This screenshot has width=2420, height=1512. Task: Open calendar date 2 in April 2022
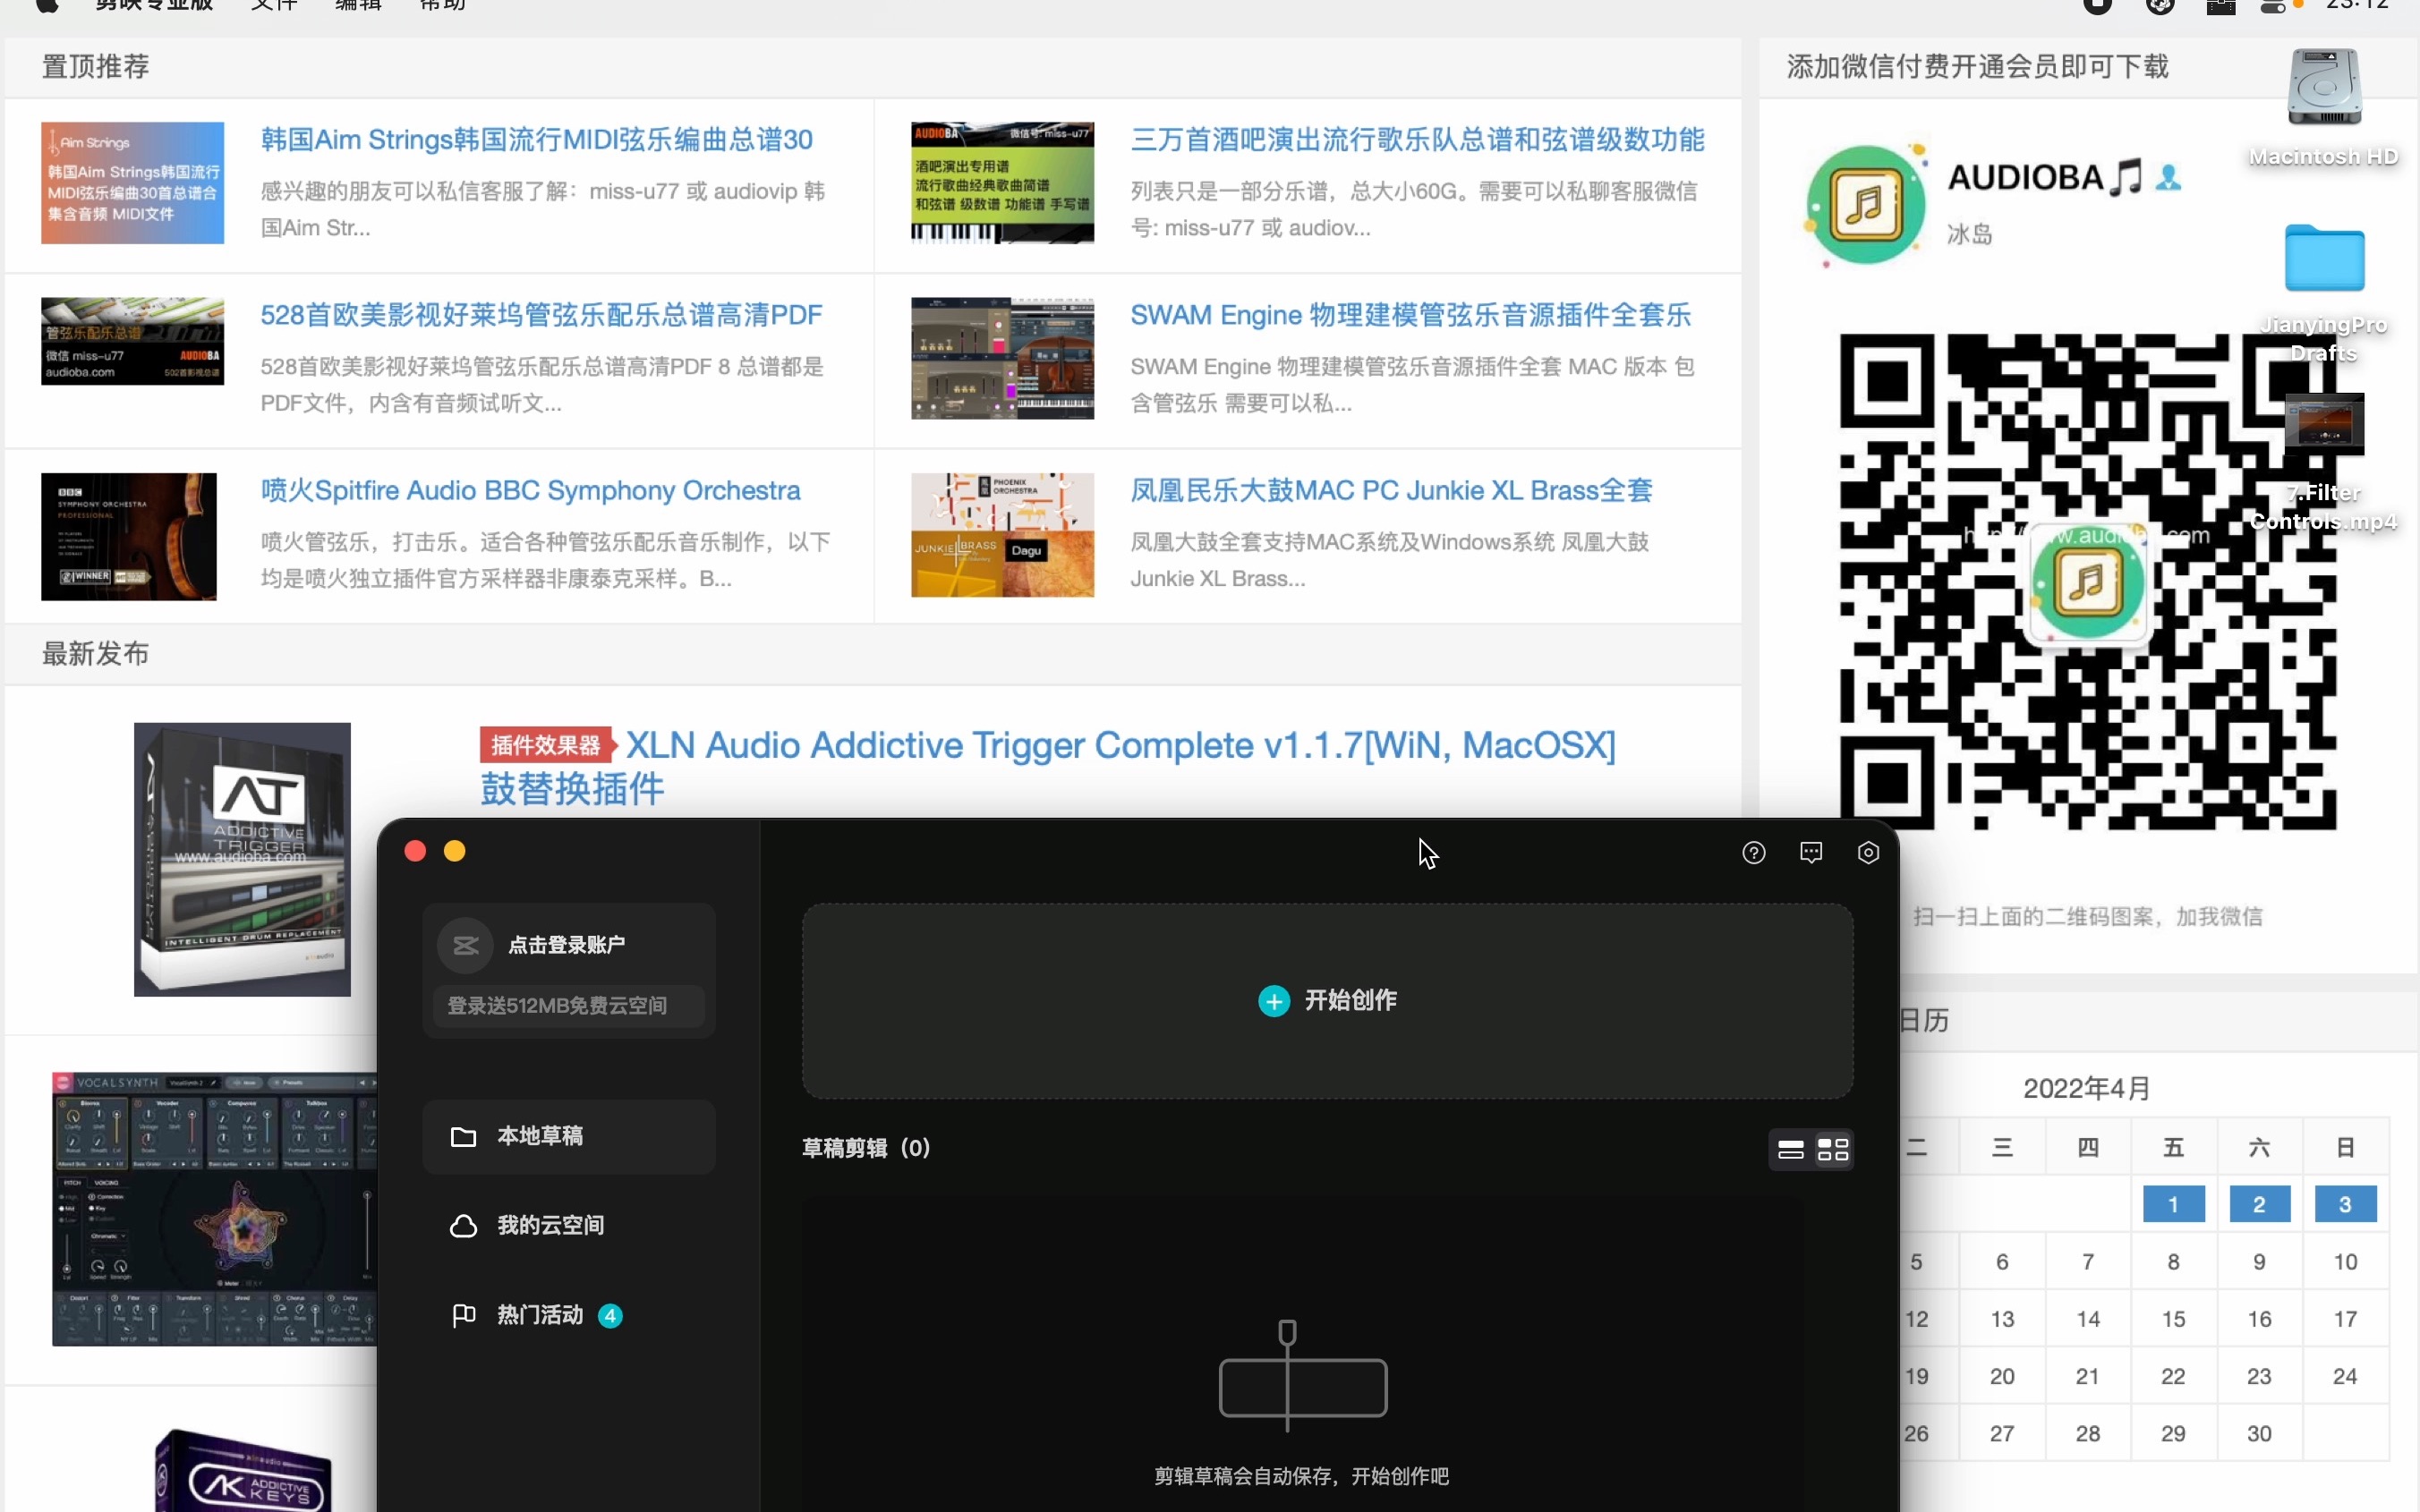coord(2259,1204)
